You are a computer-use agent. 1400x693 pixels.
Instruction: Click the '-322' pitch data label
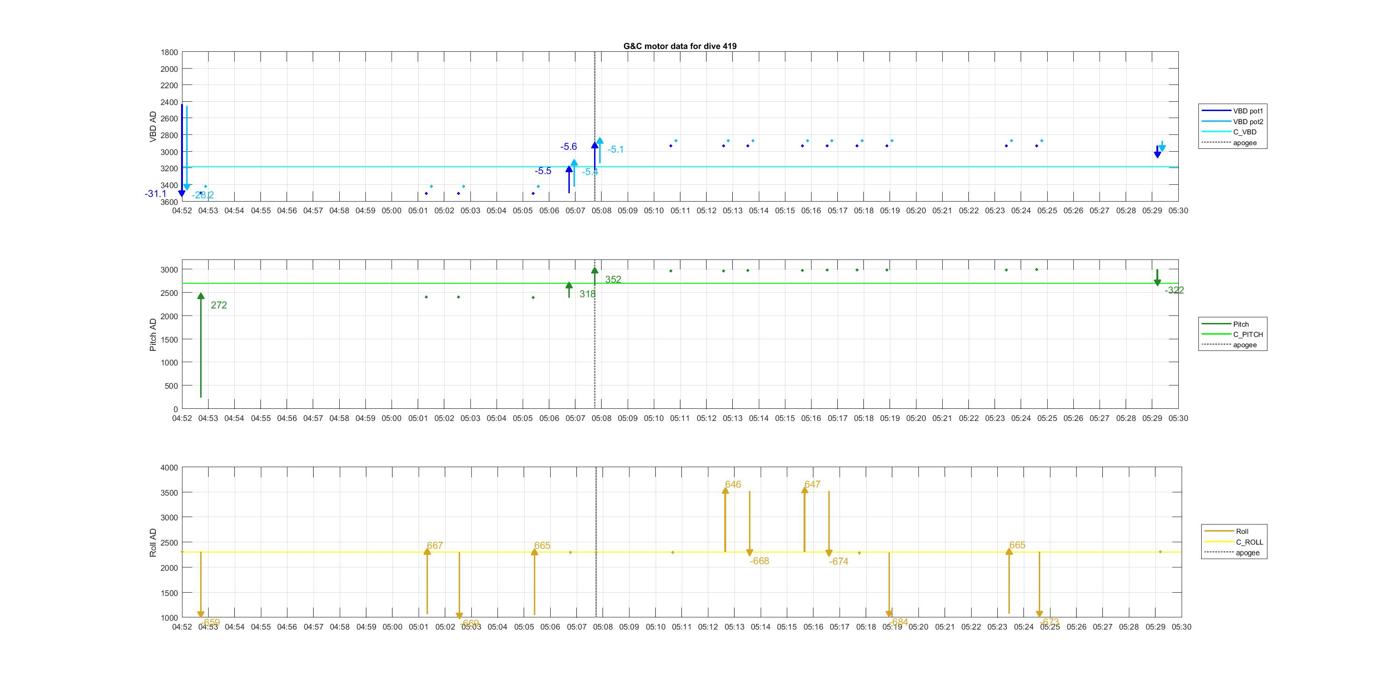point(1174,290)
